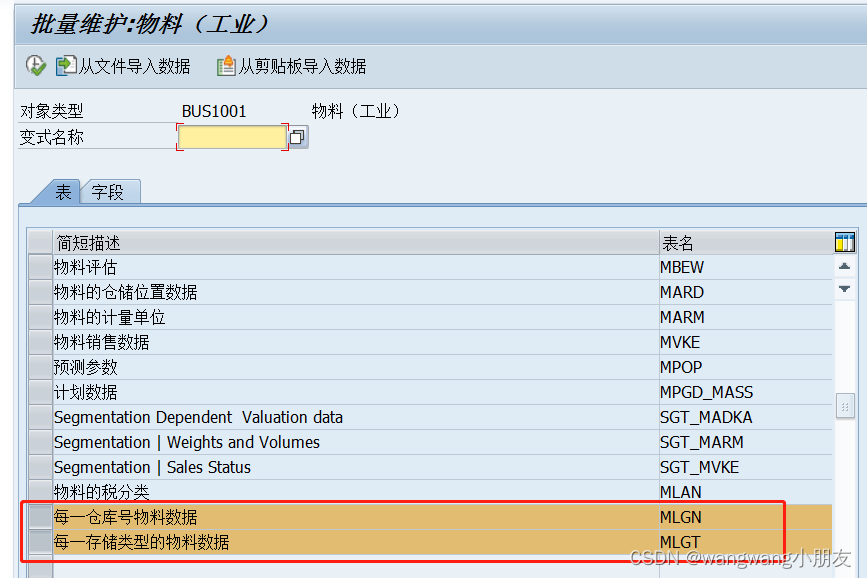Click the SGT_MVKE table name cell

(746, 467)
